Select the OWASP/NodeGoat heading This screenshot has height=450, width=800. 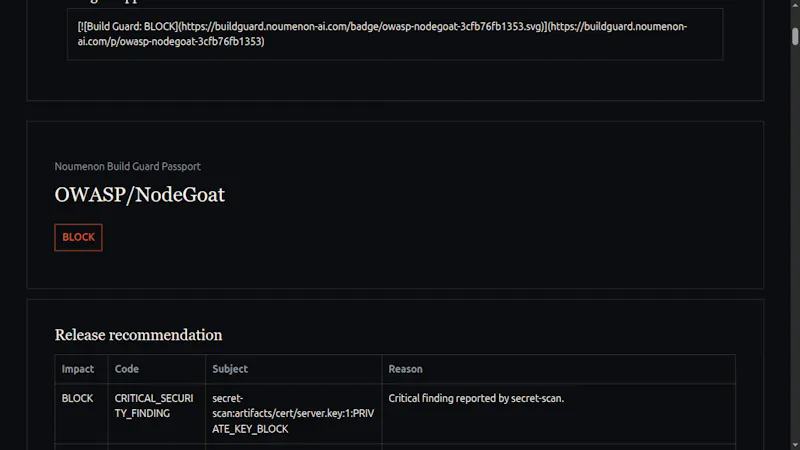coord(139,194)
